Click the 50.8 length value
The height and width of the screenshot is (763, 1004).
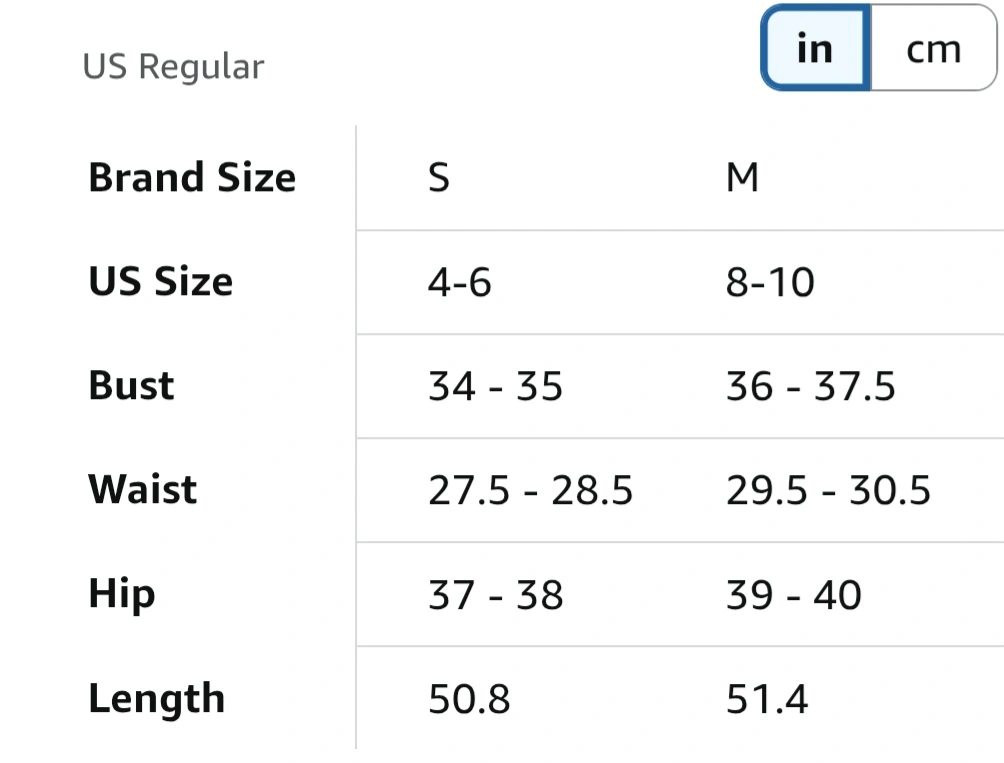click(x=469, y=699)
